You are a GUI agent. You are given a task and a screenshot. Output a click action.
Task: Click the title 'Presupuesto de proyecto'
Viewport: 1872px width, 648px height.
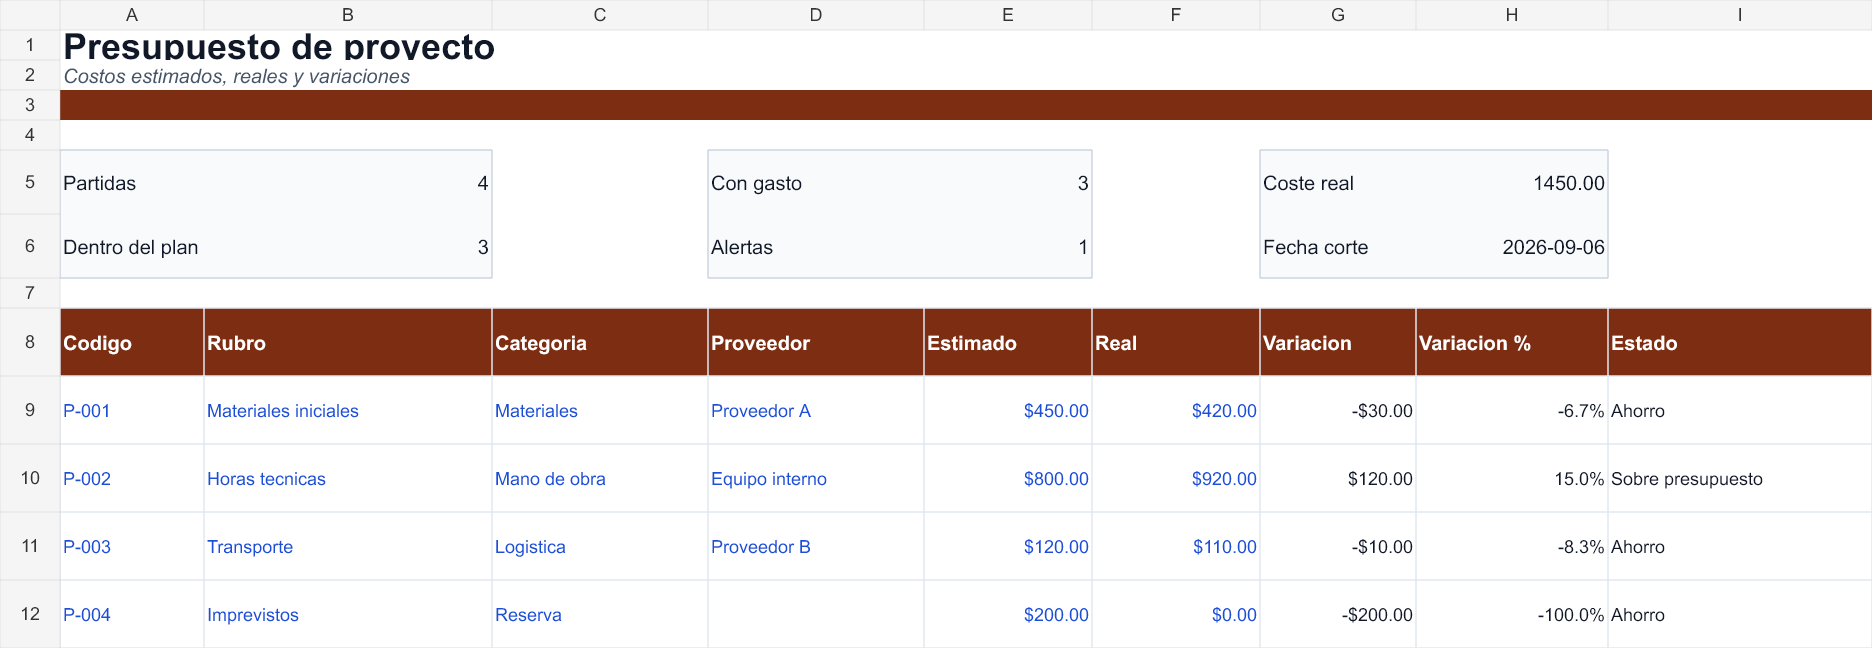tap(279, 47)
